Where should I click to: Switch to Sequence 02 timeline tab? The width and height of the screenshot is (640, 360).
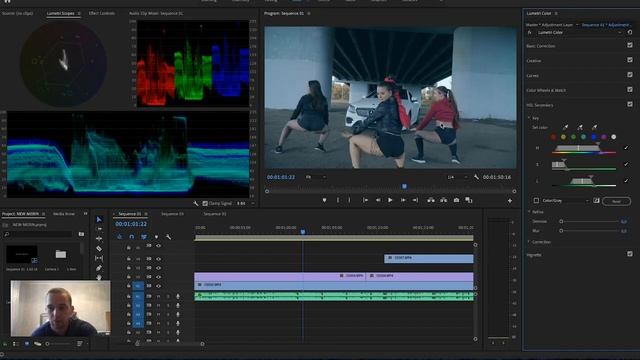(x=215, y=214)
